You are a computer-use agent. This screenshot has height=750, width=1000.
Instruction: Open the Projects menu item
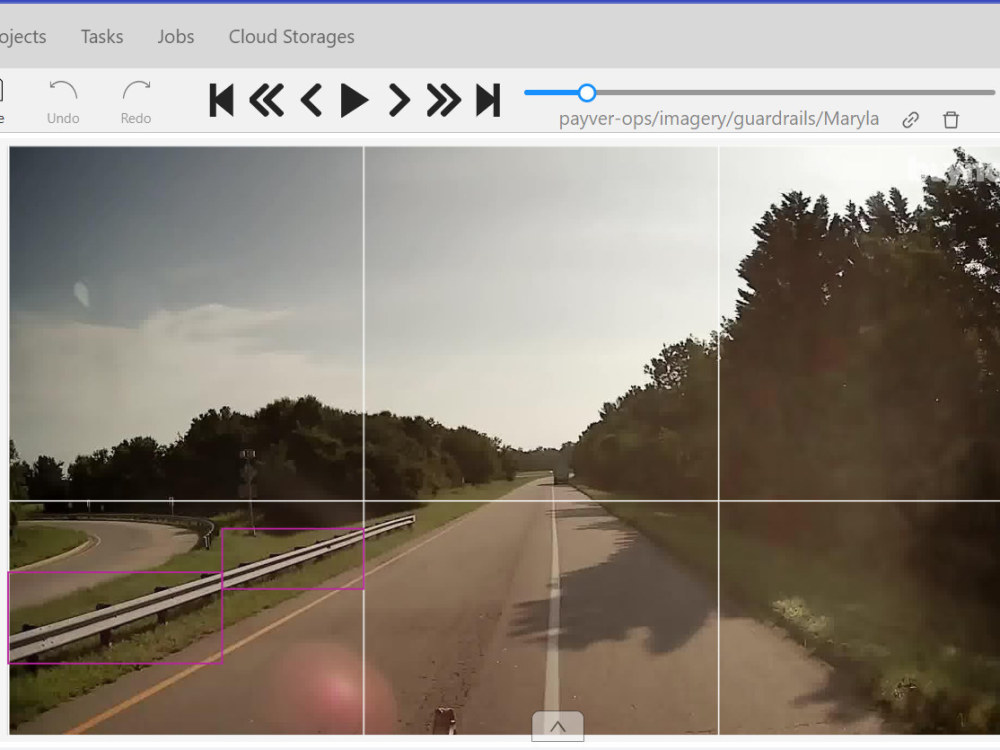22,37
